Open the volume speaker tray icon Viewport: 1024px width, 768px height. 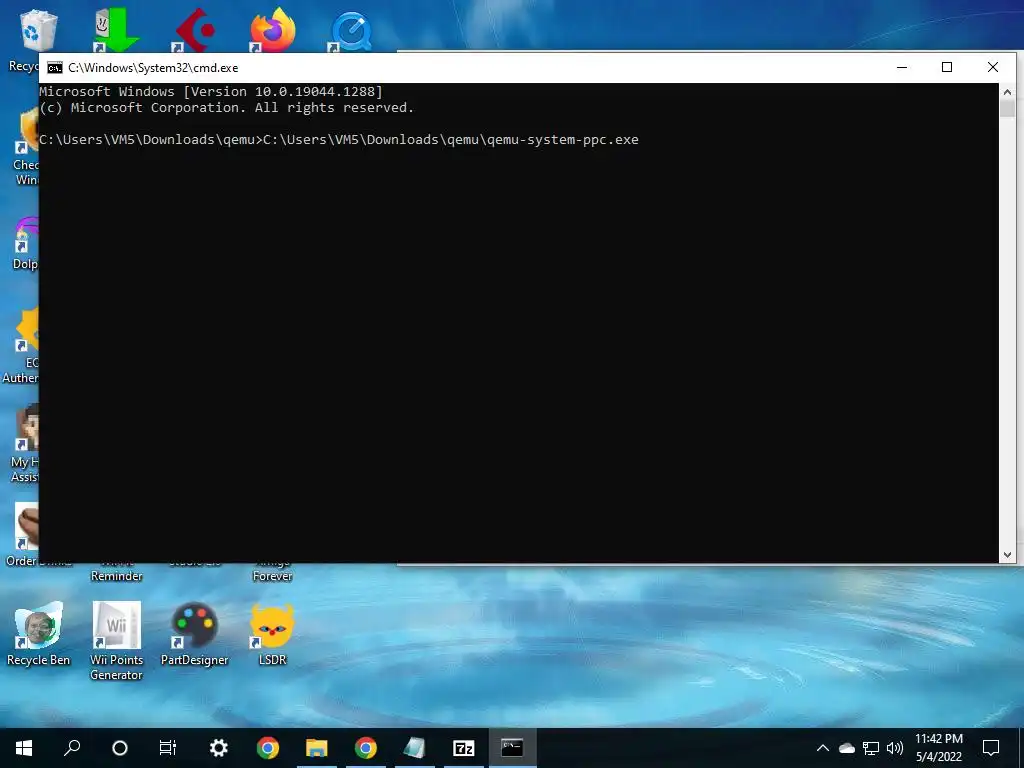click(x=895, y=748)
